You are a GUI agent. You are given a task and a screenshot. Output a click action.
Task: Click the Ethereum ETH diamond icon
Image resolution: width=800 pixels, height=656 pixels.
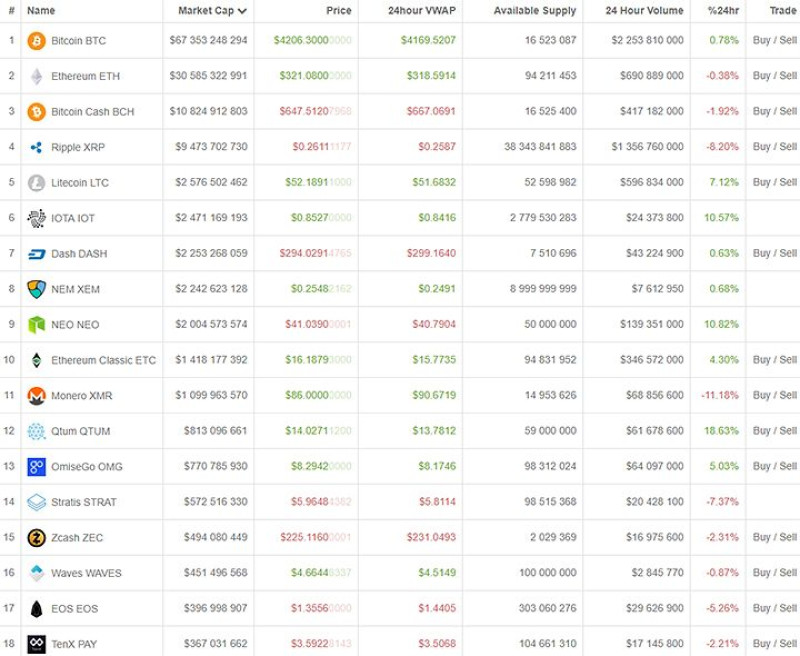36,77
